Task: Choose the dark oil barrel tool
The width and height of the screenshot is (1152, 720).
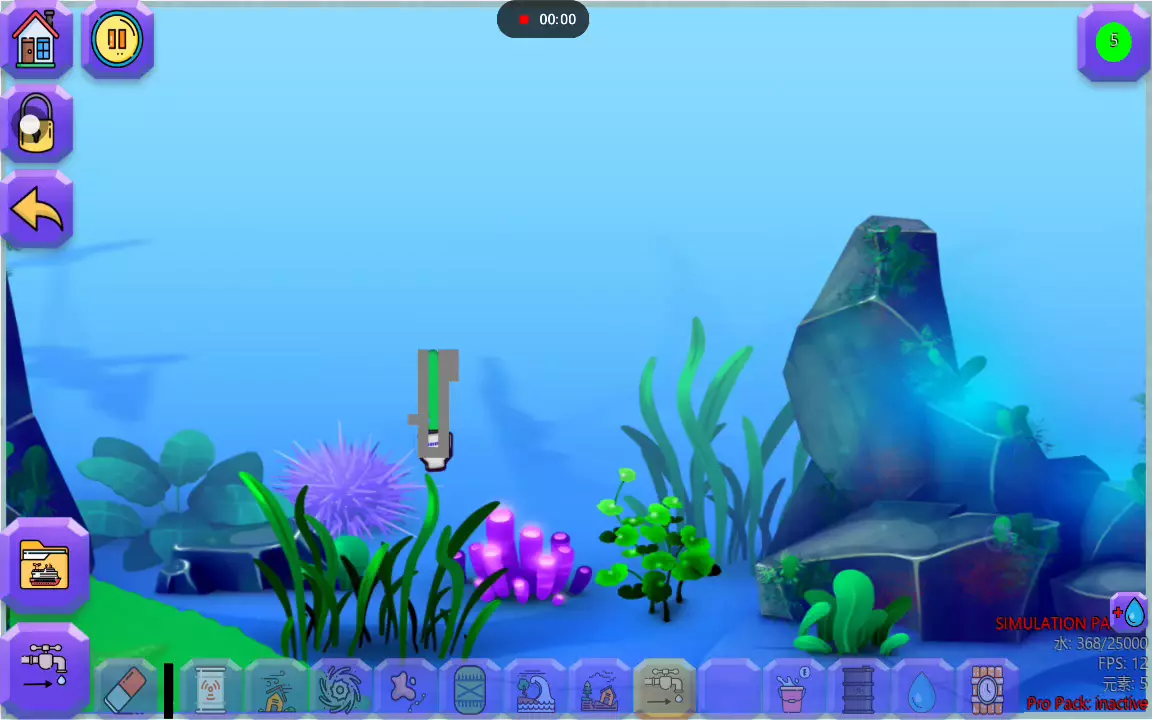Action: (x=858, y=689)
